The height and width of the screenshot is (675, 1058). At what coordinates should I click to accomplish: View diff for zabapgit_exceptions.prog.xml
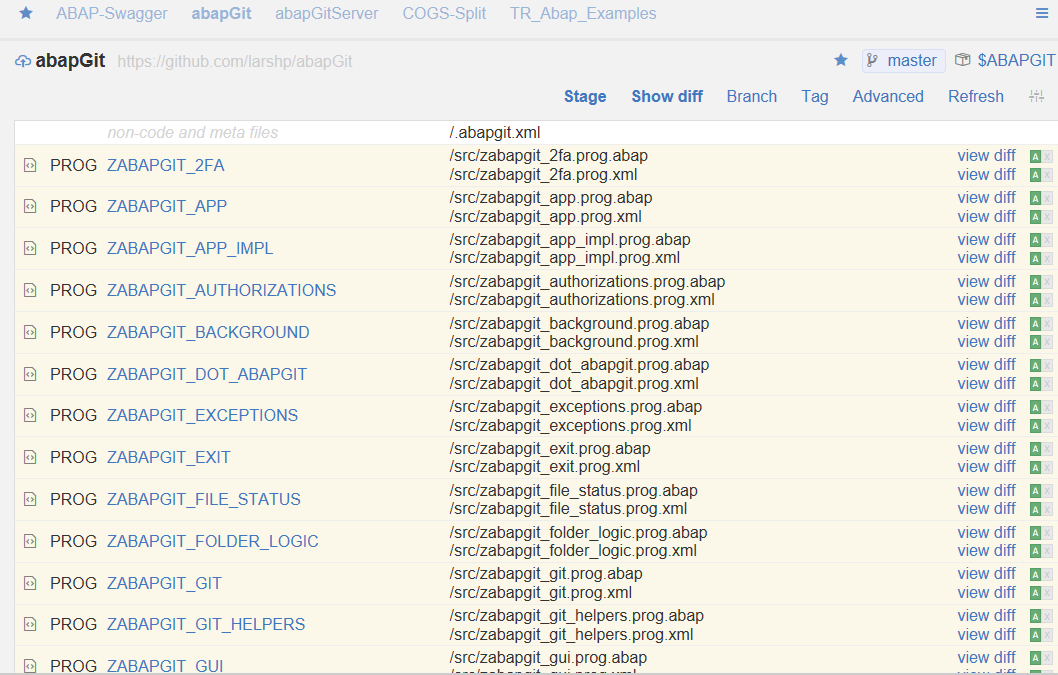[986, 426]
